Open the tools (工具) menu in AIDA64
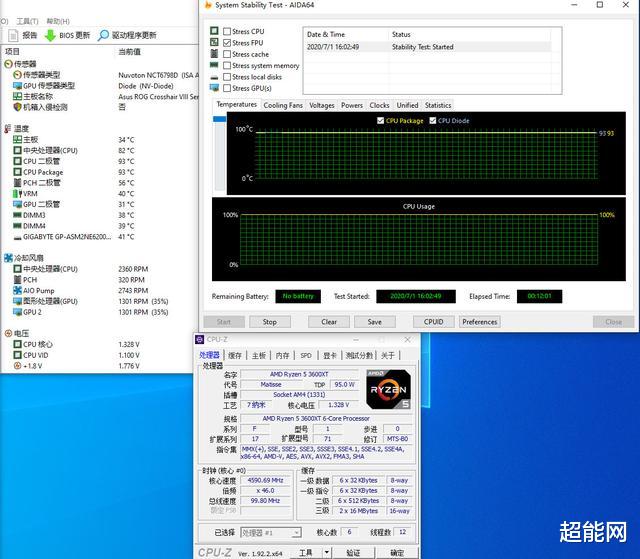640x559 pixels. click(27, 21)
